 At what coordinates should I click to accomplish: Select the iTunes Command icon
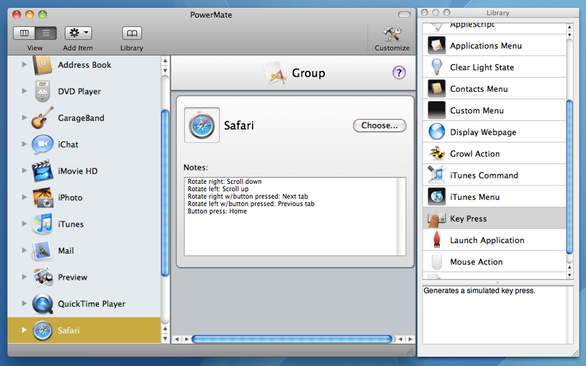click(x=437, y=175)
